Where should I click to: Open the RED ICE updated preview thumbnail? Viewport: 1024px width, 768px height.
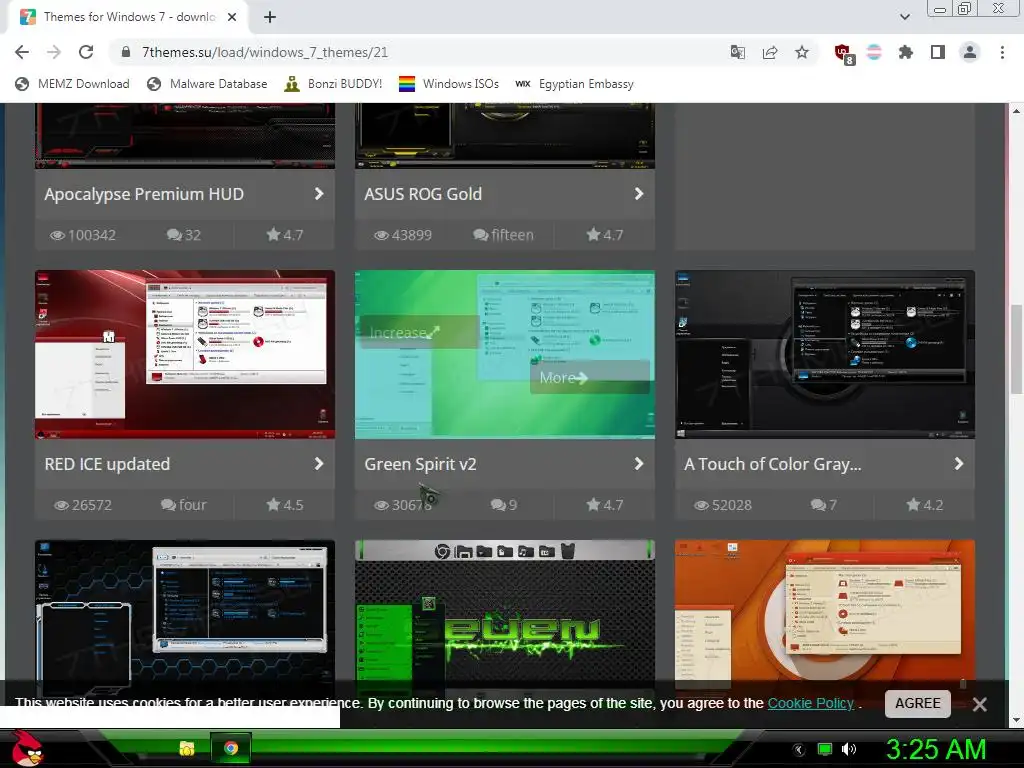pos(185,354)
